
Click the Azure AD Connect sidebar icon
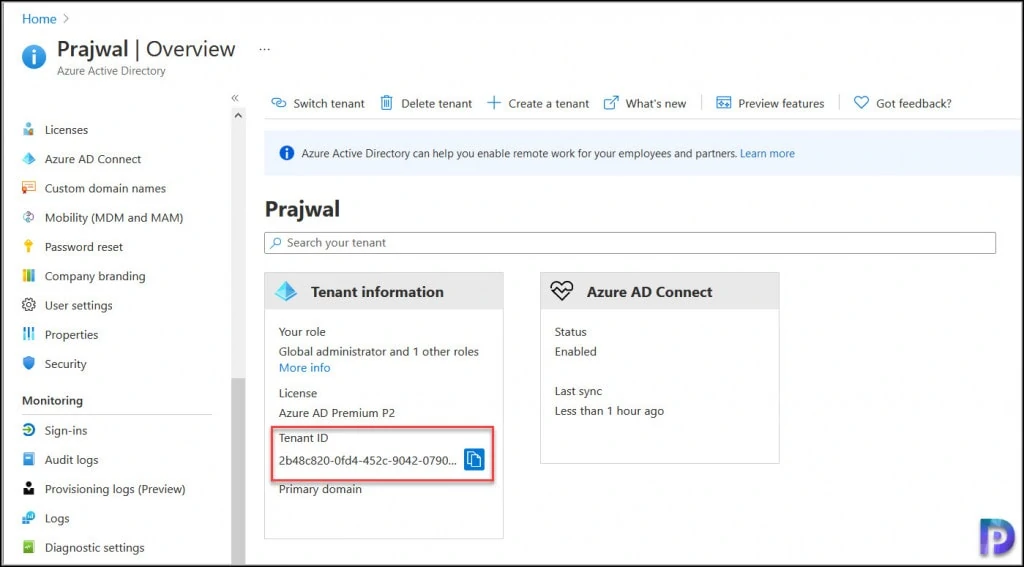(28, 159)
